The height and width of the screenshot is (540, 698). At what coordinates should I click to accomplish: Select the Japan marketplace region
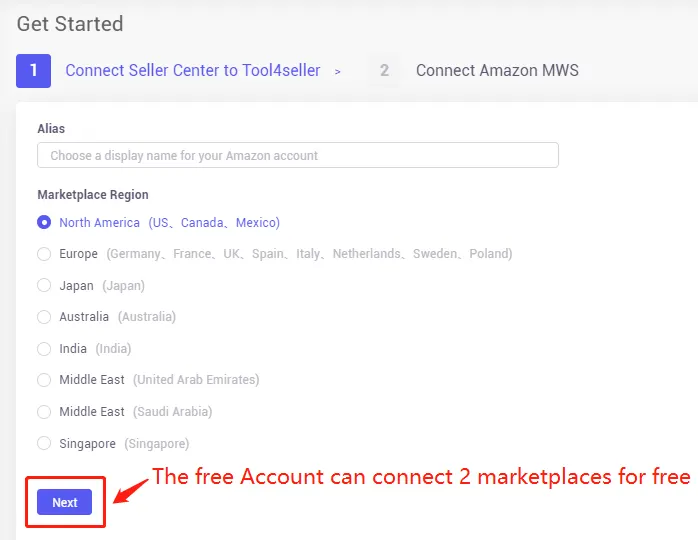[x=44, y=285]
